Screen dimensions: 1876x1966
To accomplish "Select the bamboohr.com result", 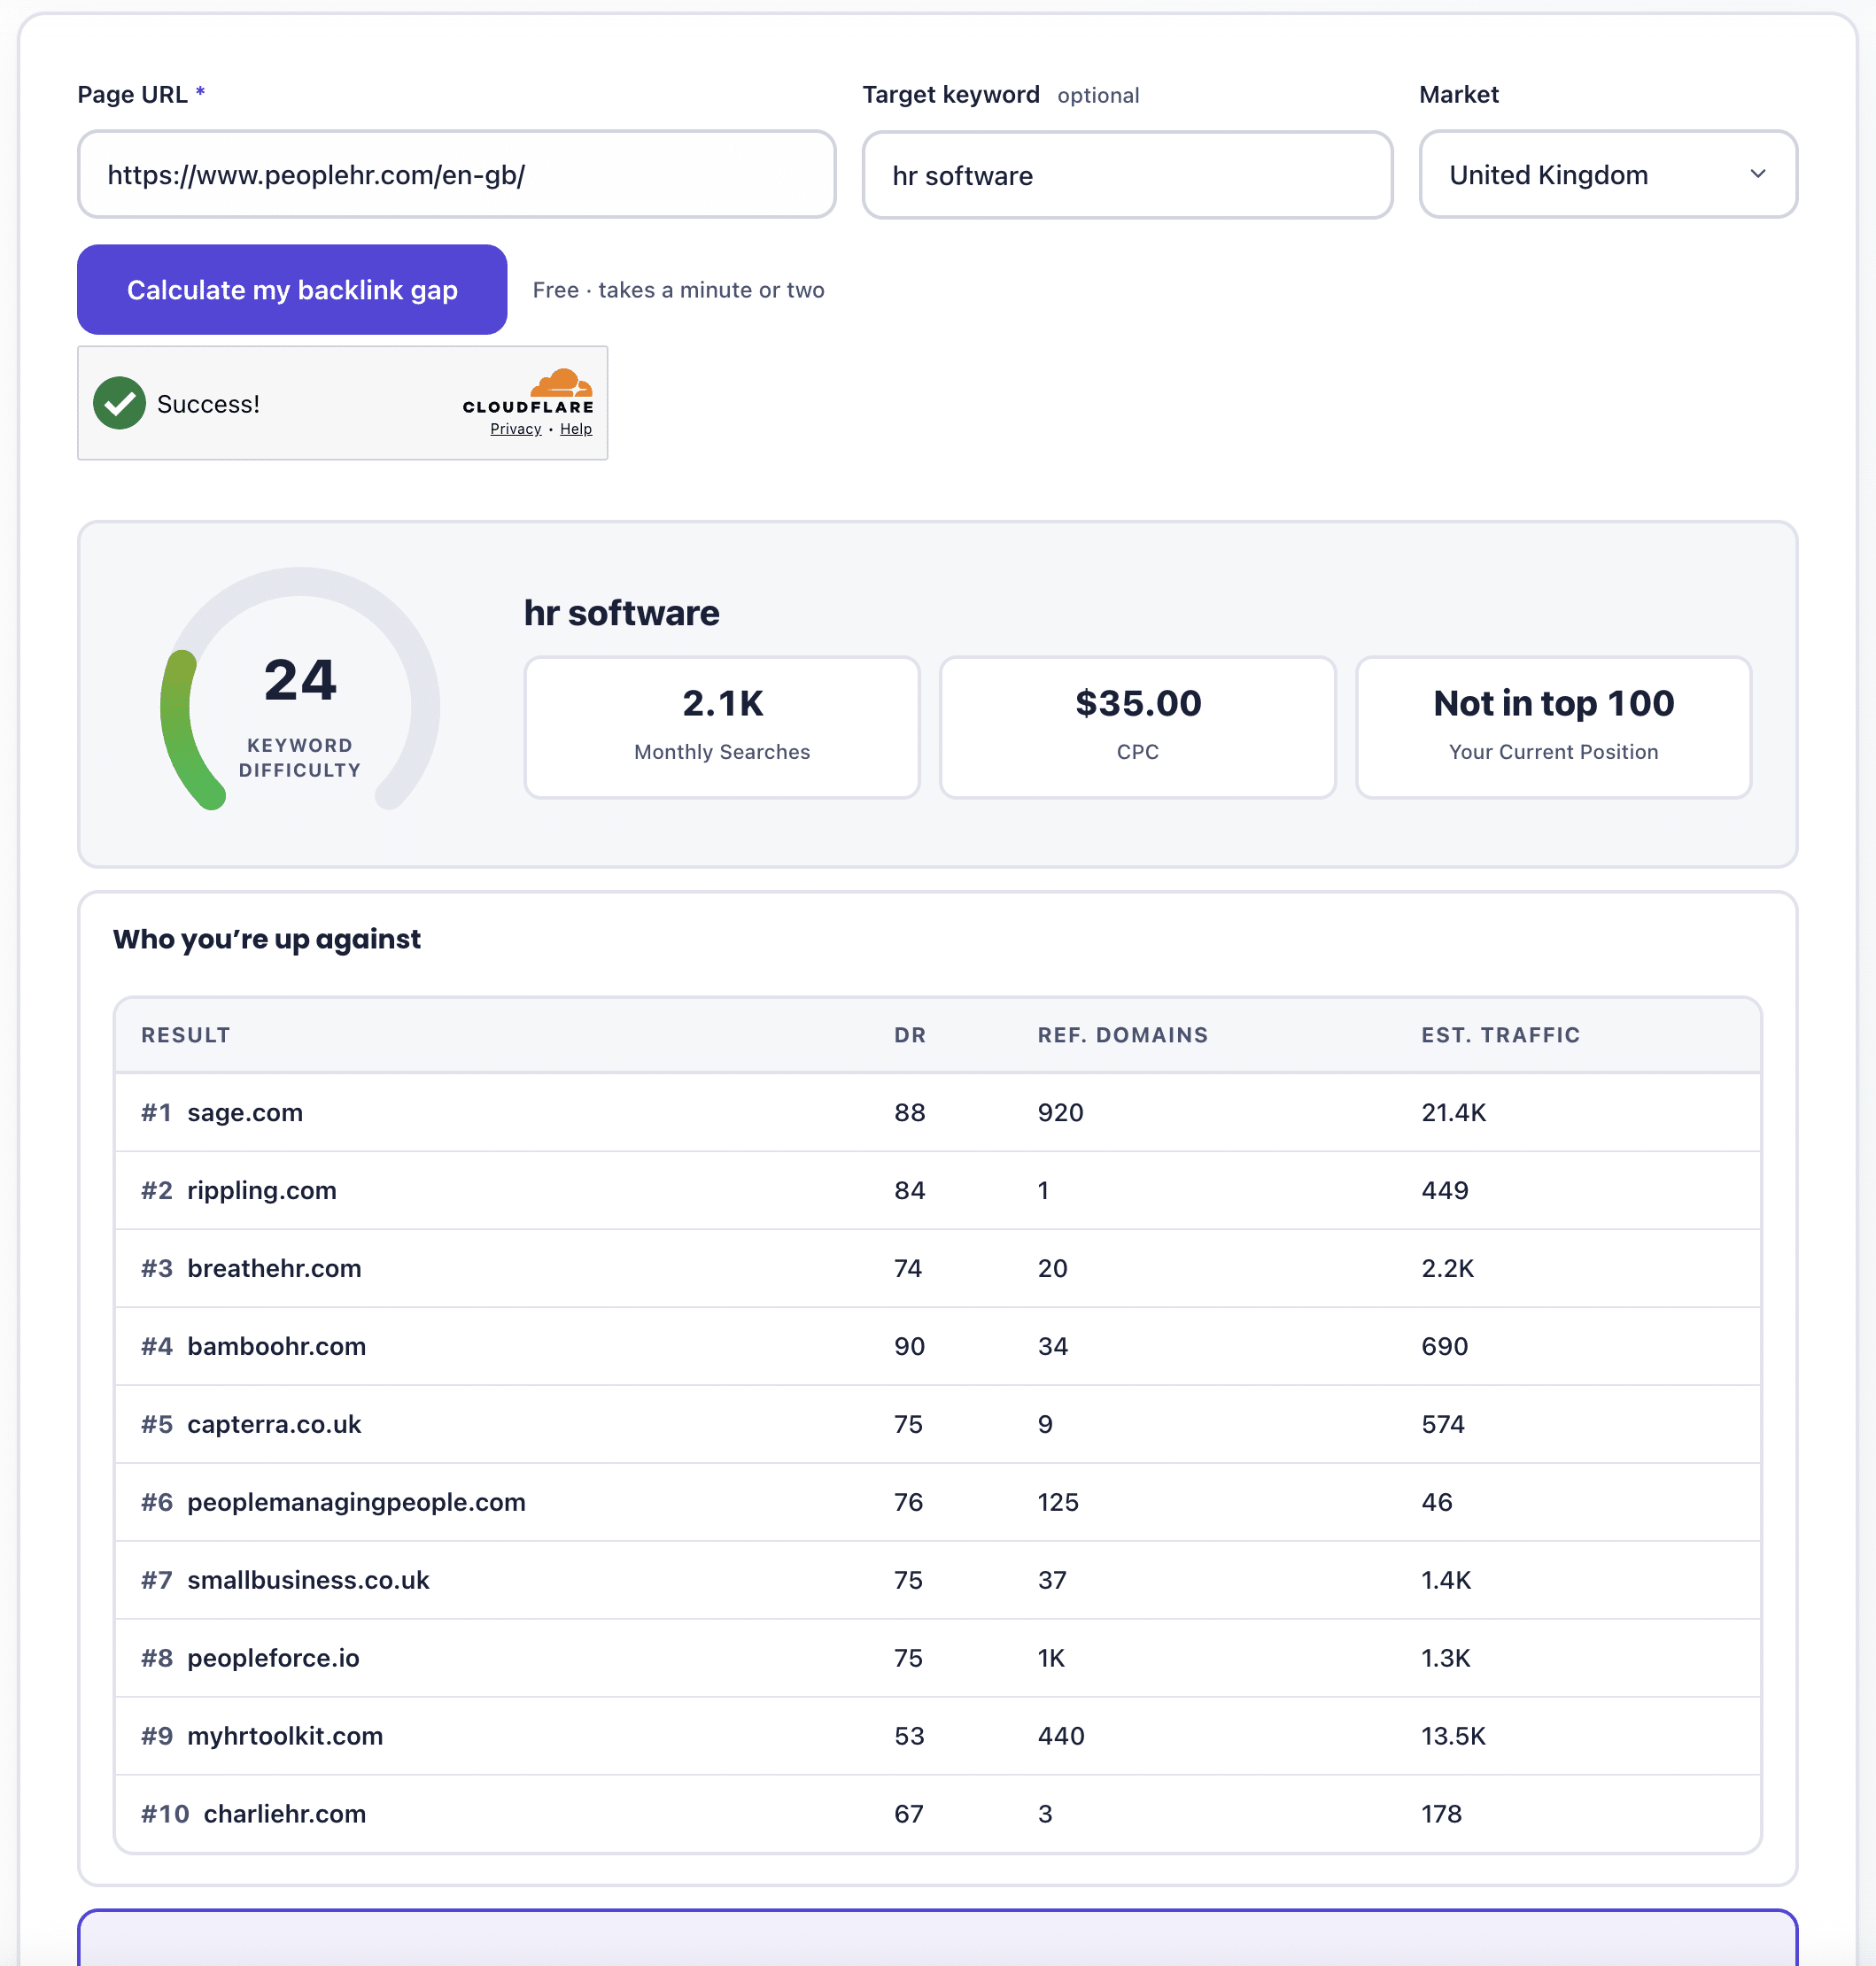I will coord(938,1346).
